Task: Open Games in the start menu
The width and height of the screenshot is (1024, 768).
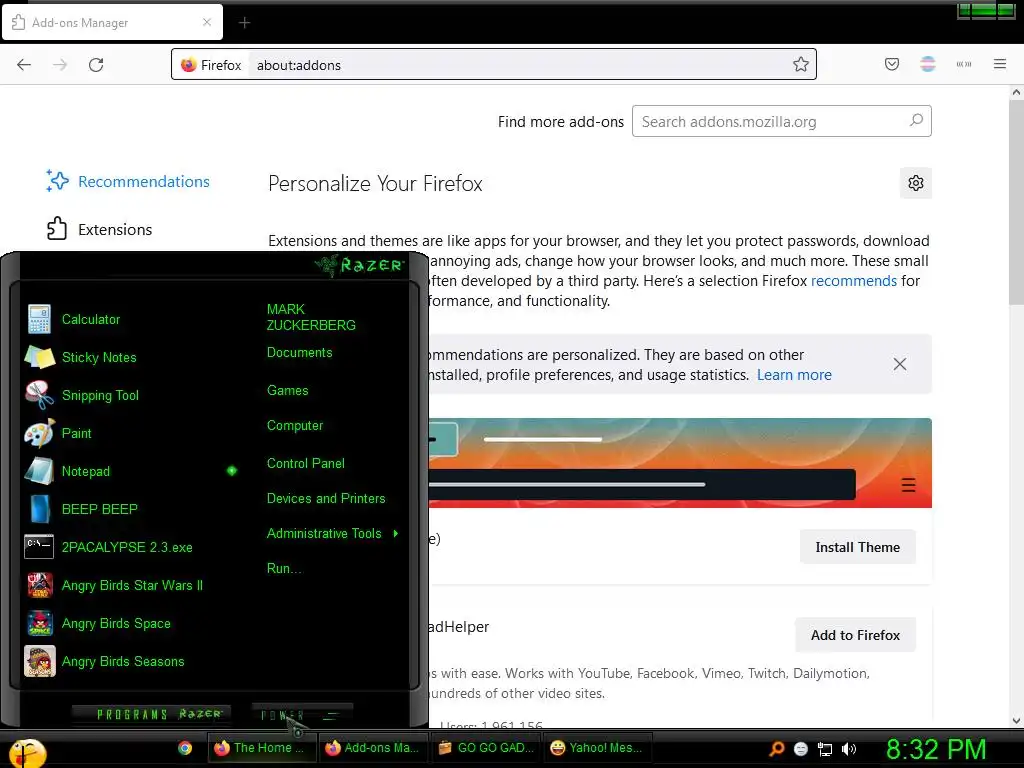Action: click(287, 391)
